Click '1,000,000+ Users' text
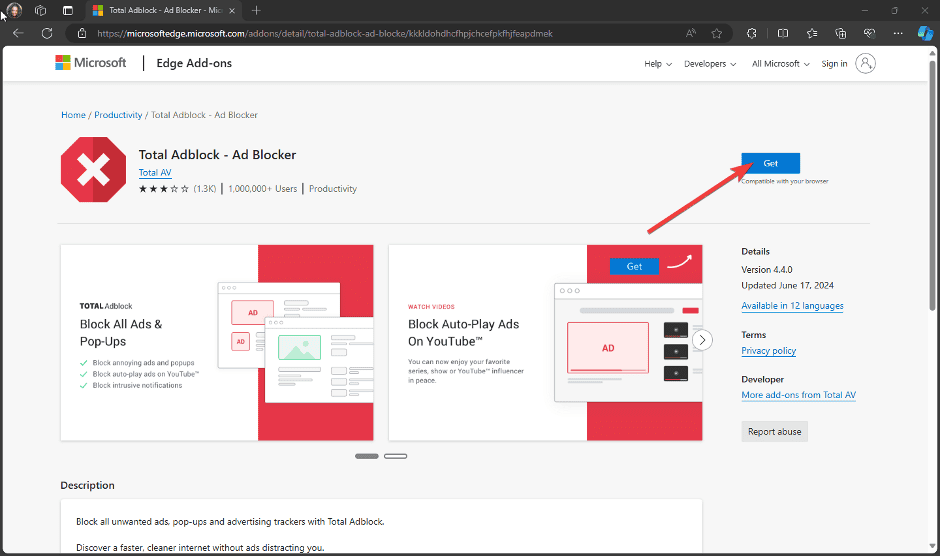This screenshot has height=556, width=940. coord(263,189)
